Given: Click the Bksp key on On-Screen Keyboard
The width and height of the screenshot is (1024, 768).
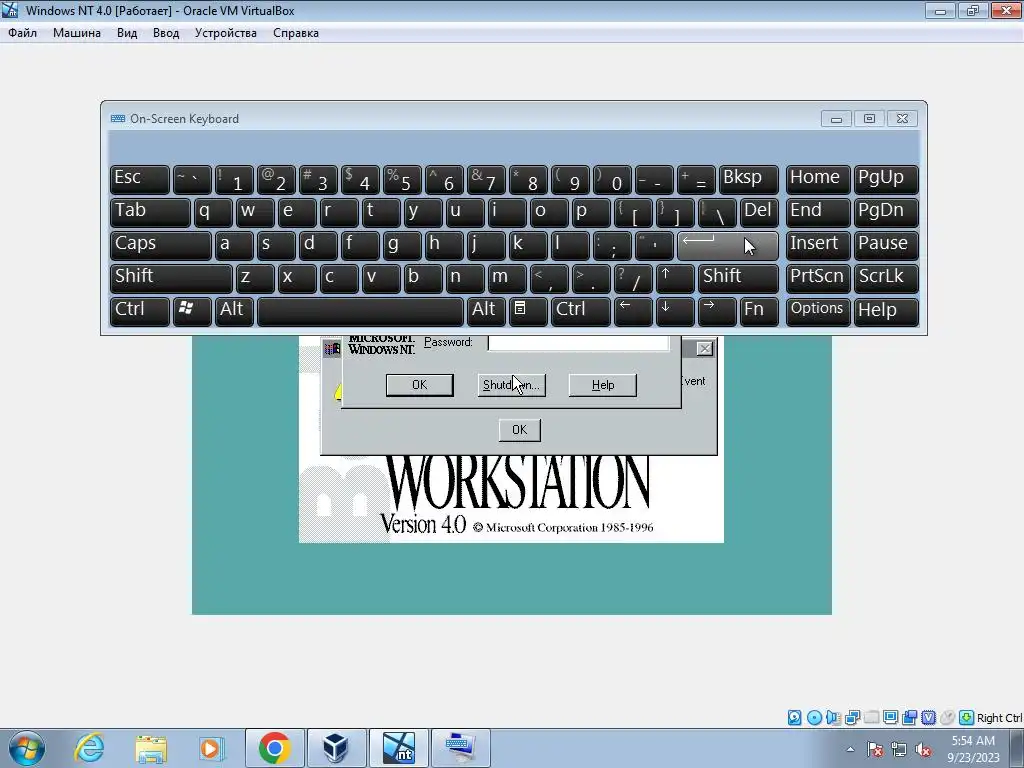Looking at the screenshot, I should click(x=748, y=179).
